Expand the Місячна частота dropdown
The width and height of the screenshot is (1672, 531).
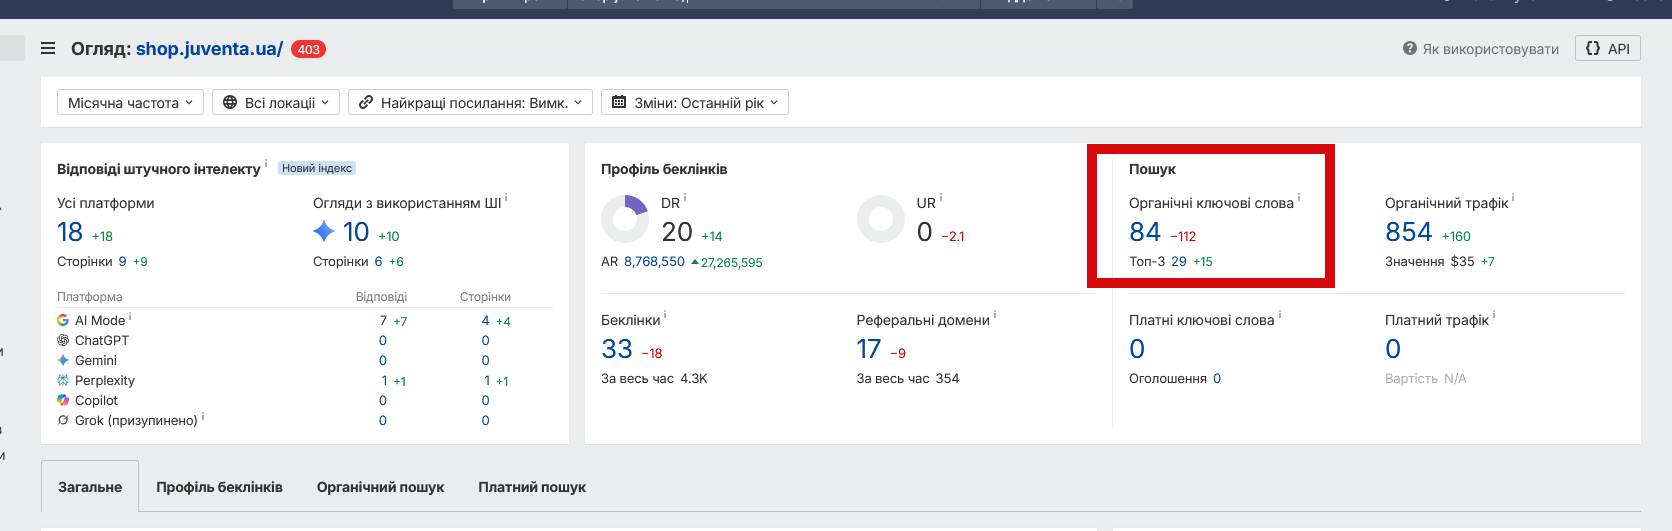(130, 102)
